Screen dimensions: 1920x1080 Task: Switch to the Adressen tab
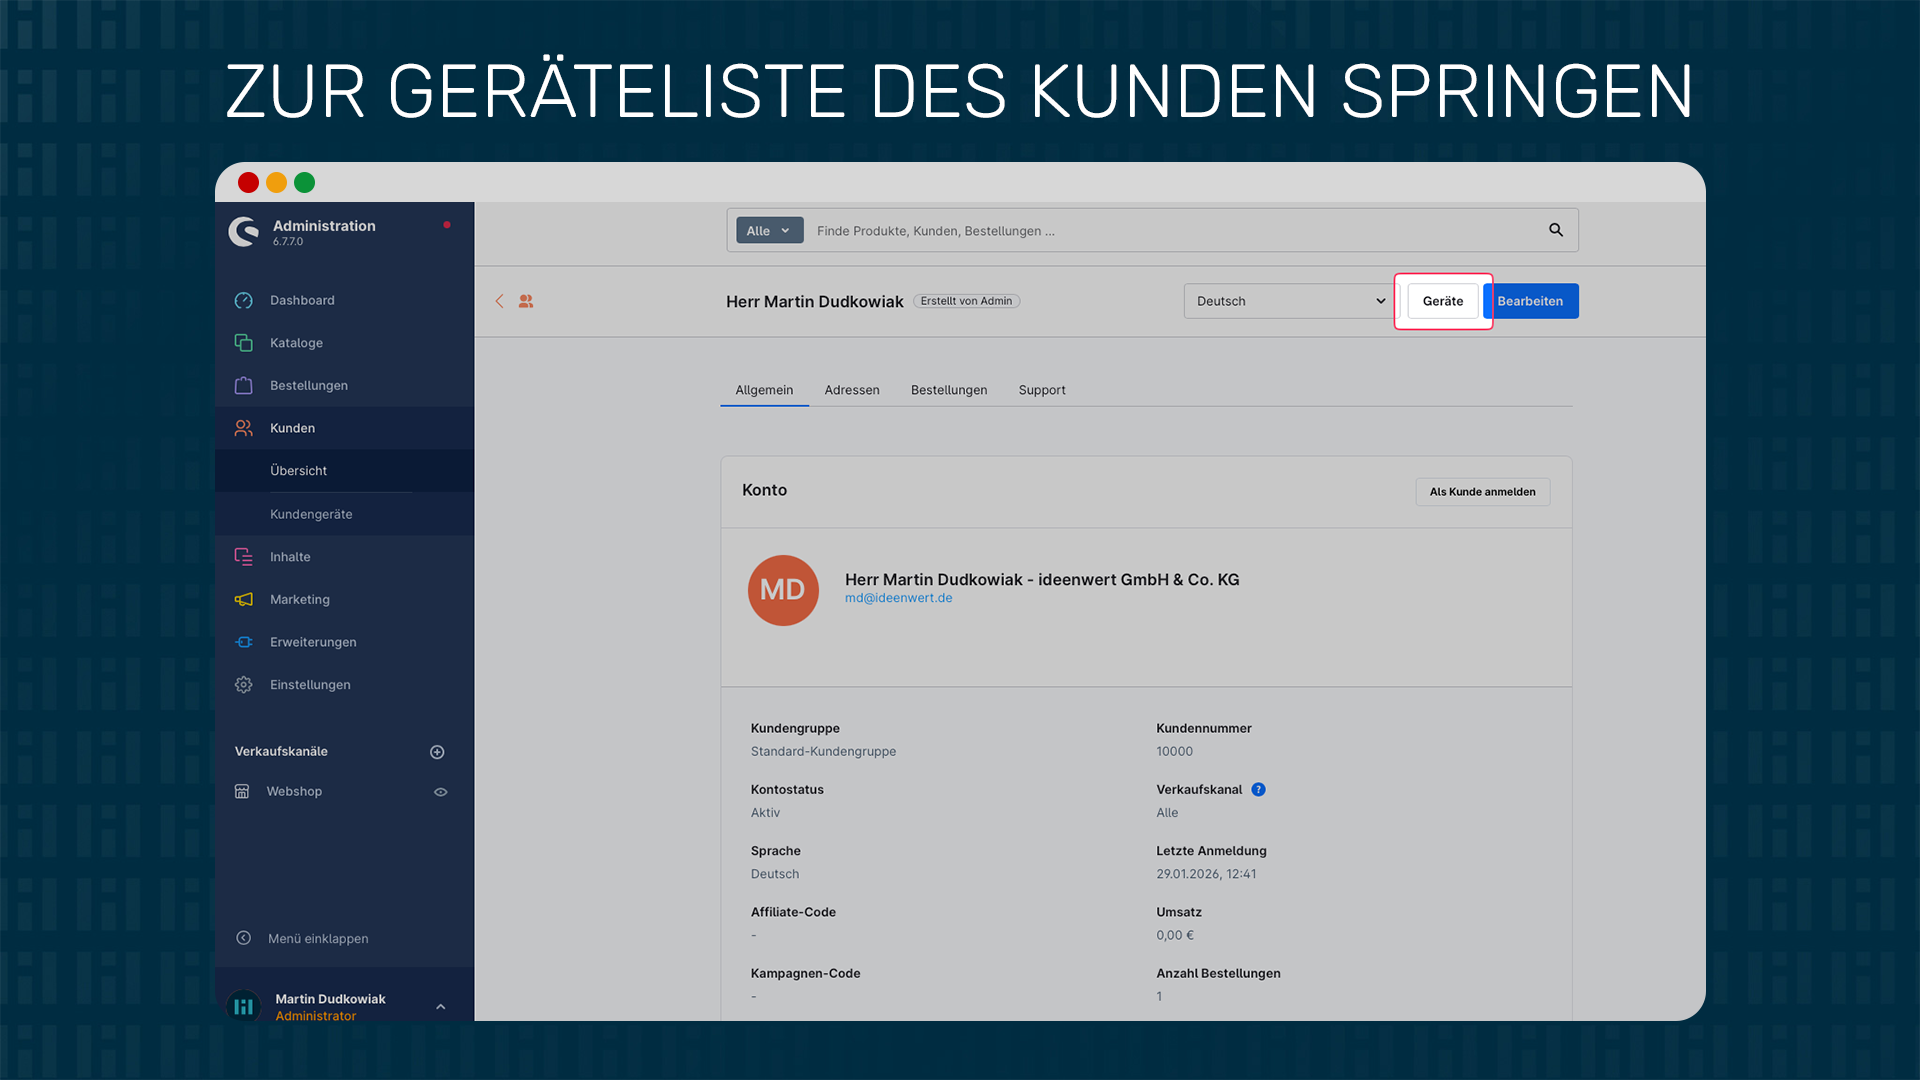click(x=851, y=390)
